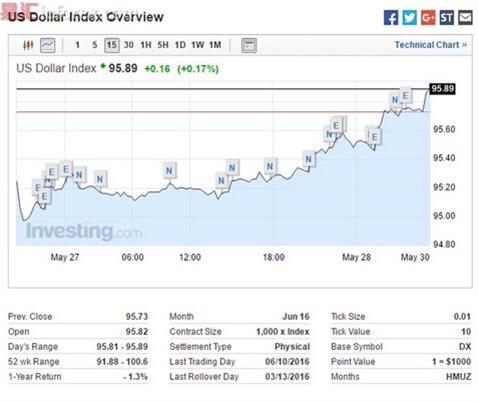Click the N news marker near 12:00
This screenshot has height=401, width=478.
(x=169, y=171)
